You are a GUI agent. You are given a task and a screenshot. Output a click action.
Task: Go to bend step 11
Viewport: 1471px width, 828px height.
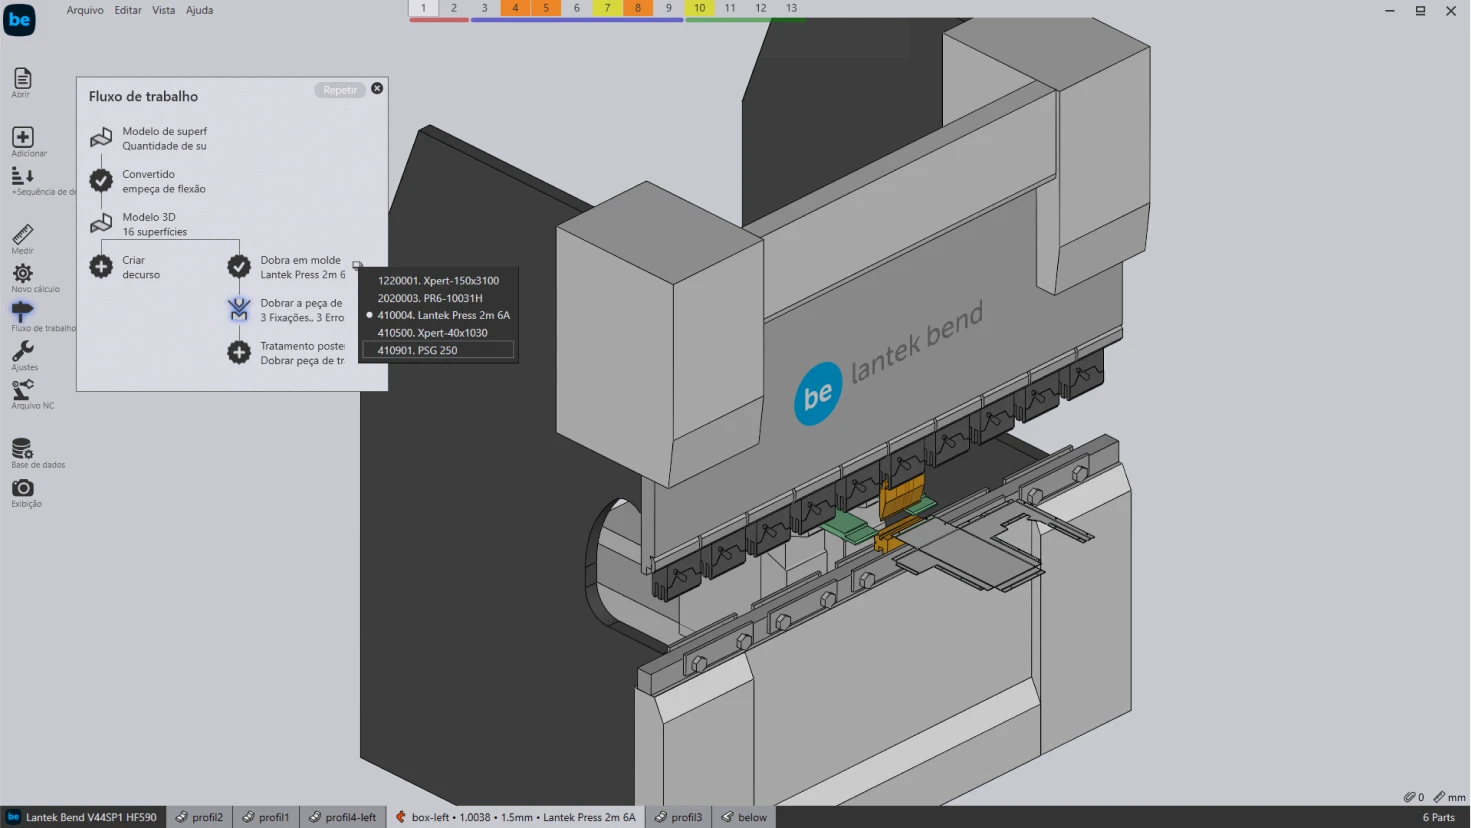coord(730,8)
